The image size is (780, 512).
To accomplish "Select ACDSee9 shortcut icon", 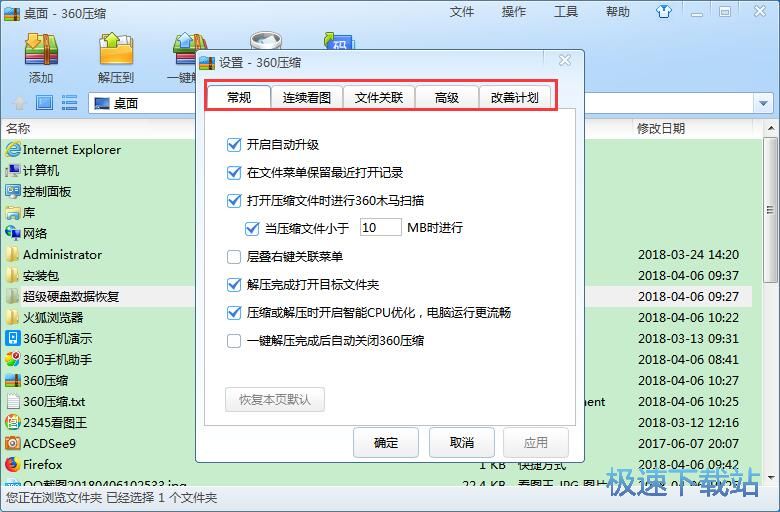I will pos(13,443).
